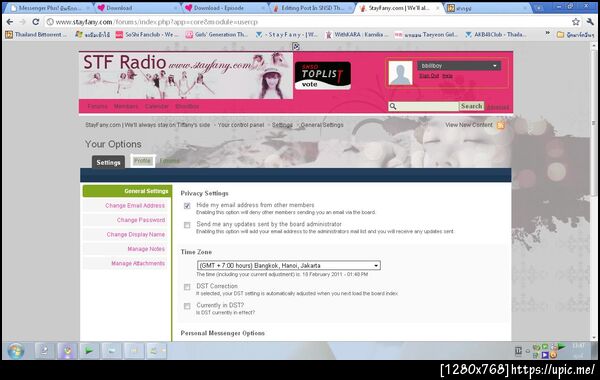Toggle Hide my email address from other members
600x380 pixels.
(187, 206)
